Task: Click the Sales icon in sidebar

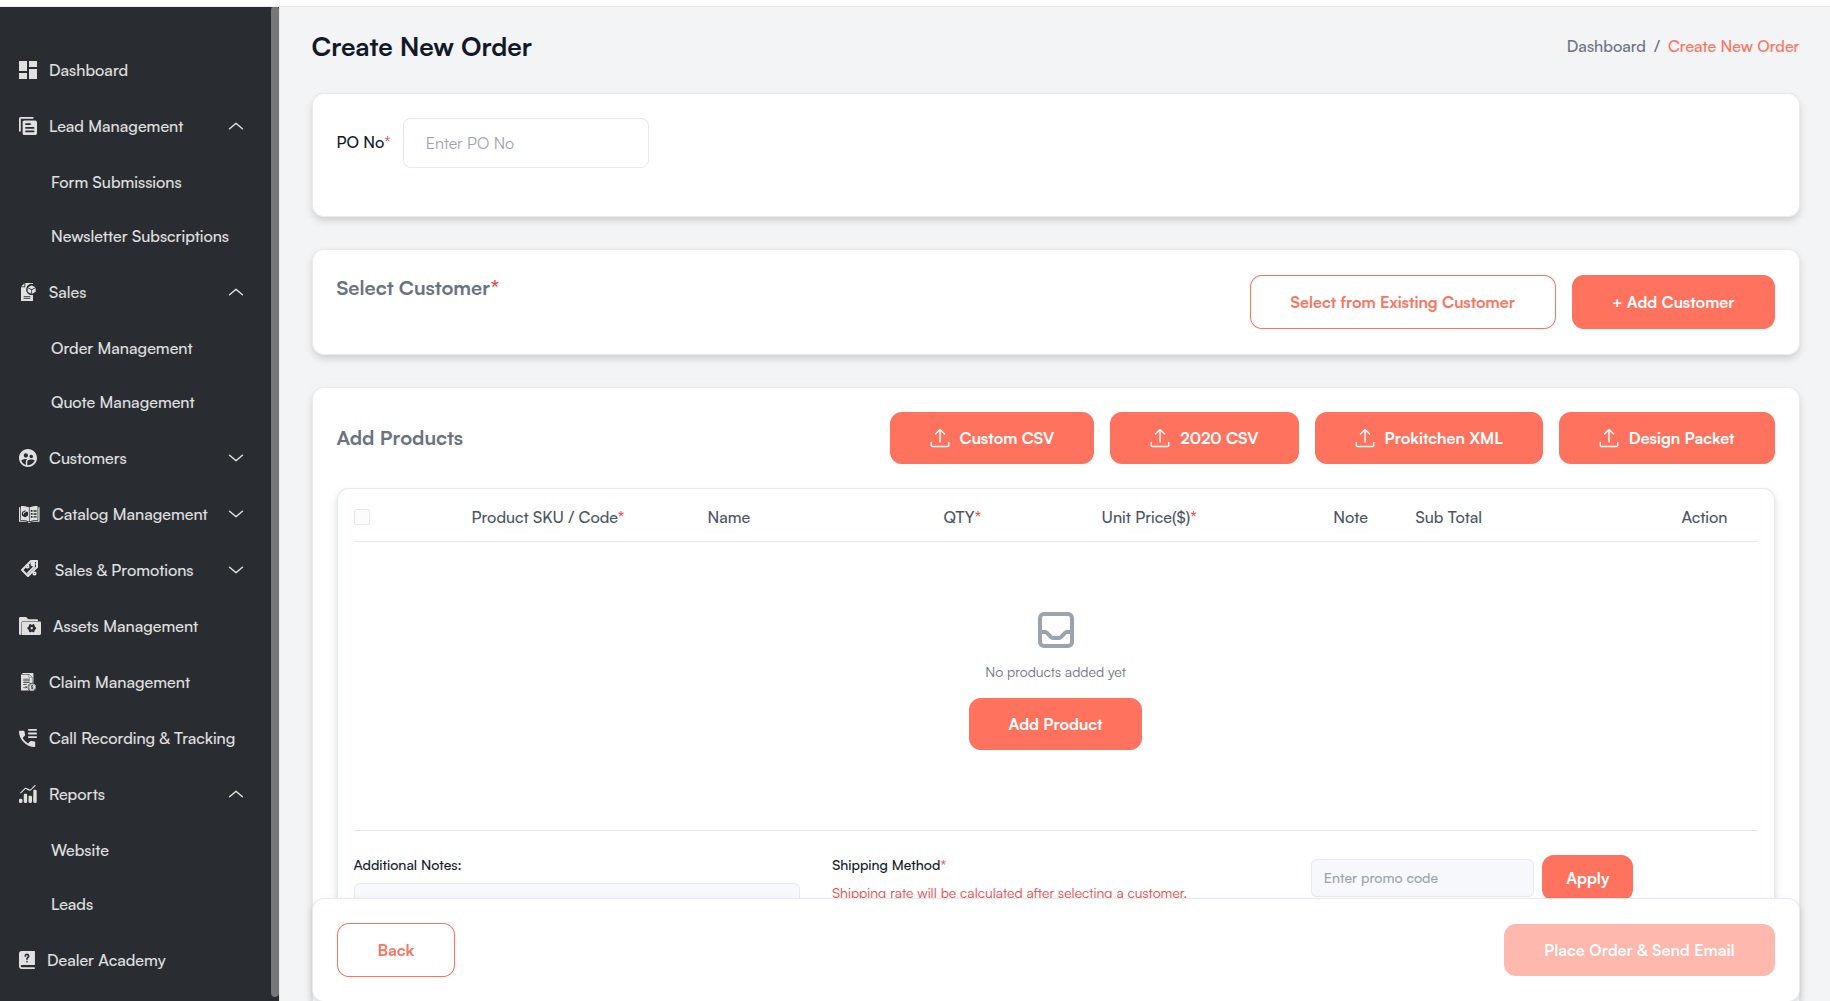Action: (x=28, y=292)
